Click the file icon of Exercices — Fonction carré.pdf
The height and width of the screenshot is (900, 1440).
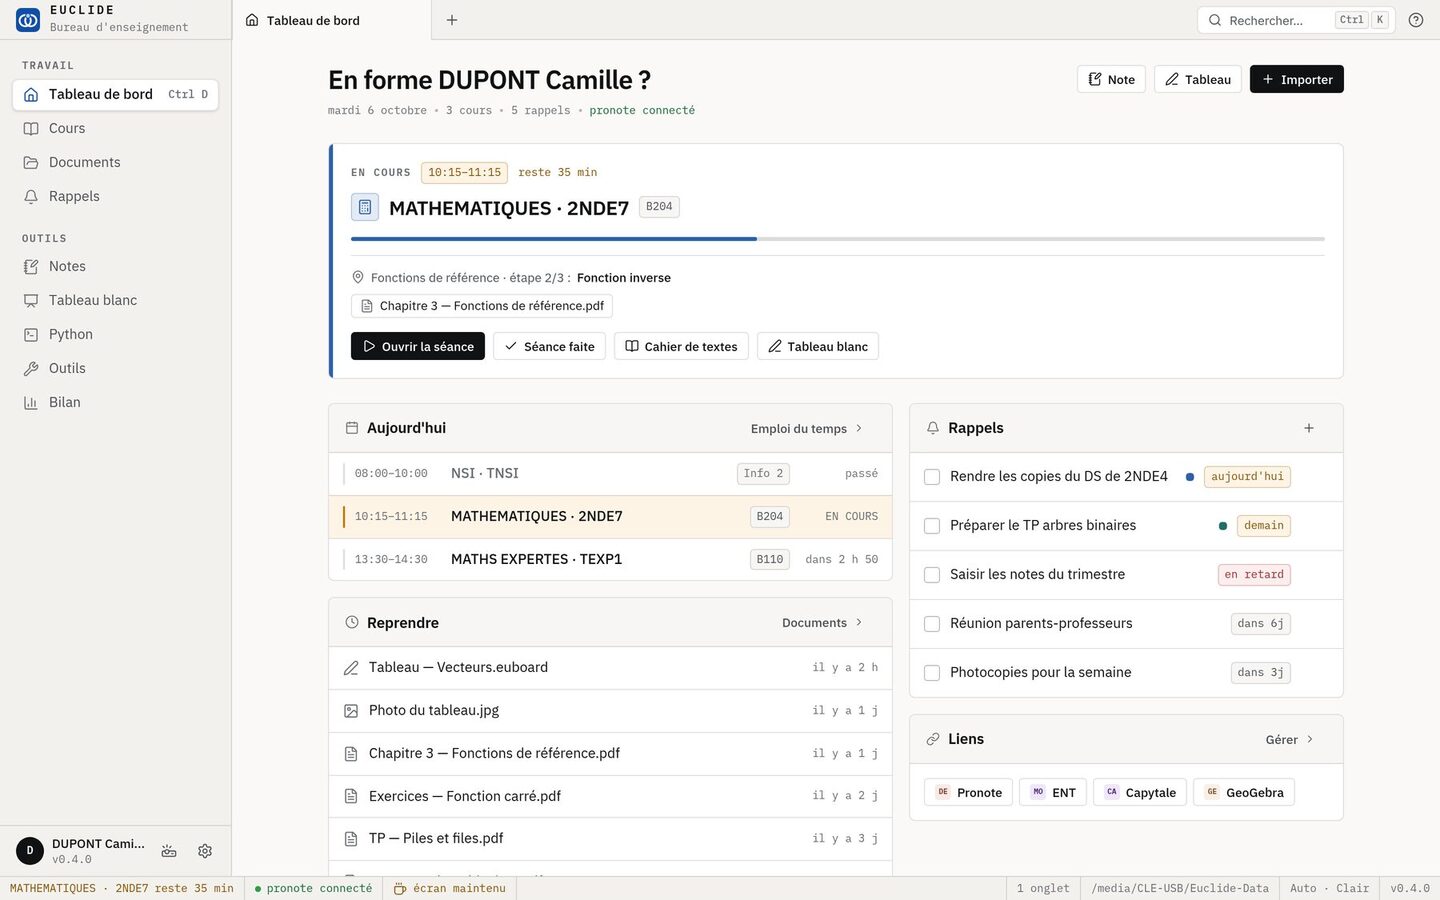[x=351, y=796]
